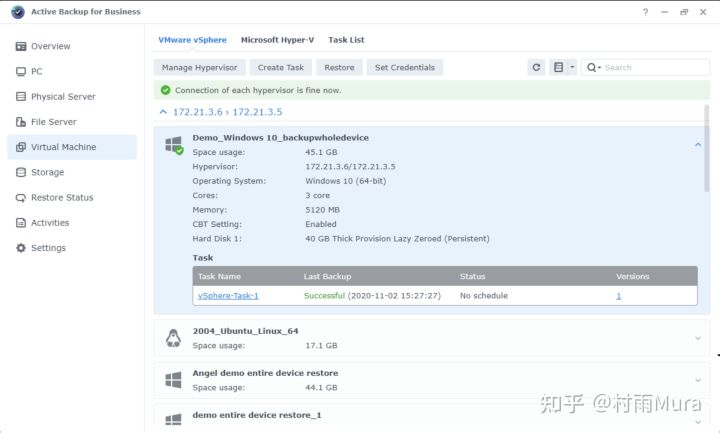Collapse the 172.21.3.6 hypervisor group chevron
Screen dimensions: 720x433
(163, 112)
